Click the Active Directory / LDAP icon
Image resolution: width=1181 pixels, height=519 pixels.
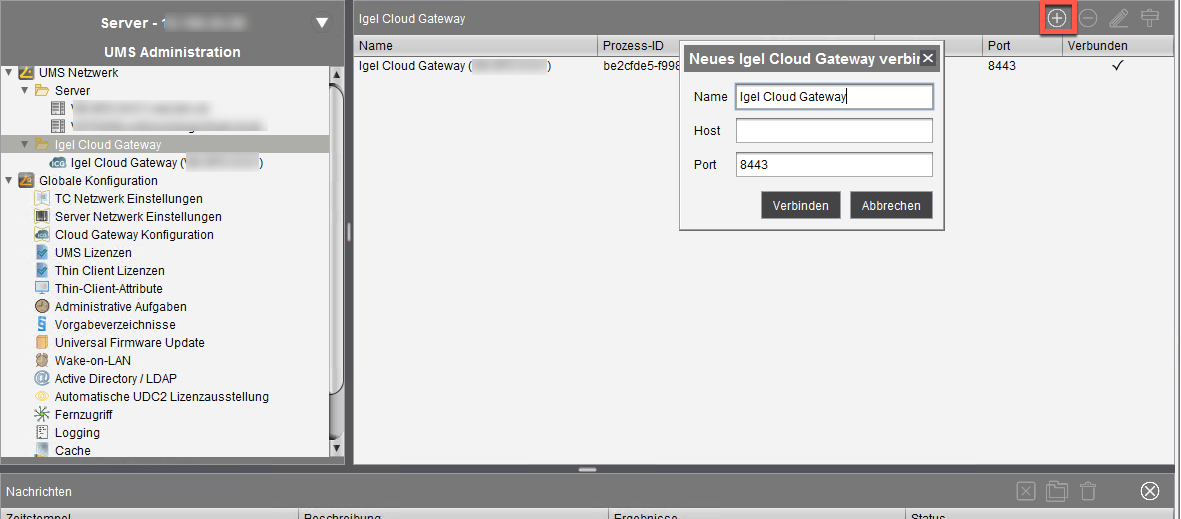pos(42,379)
